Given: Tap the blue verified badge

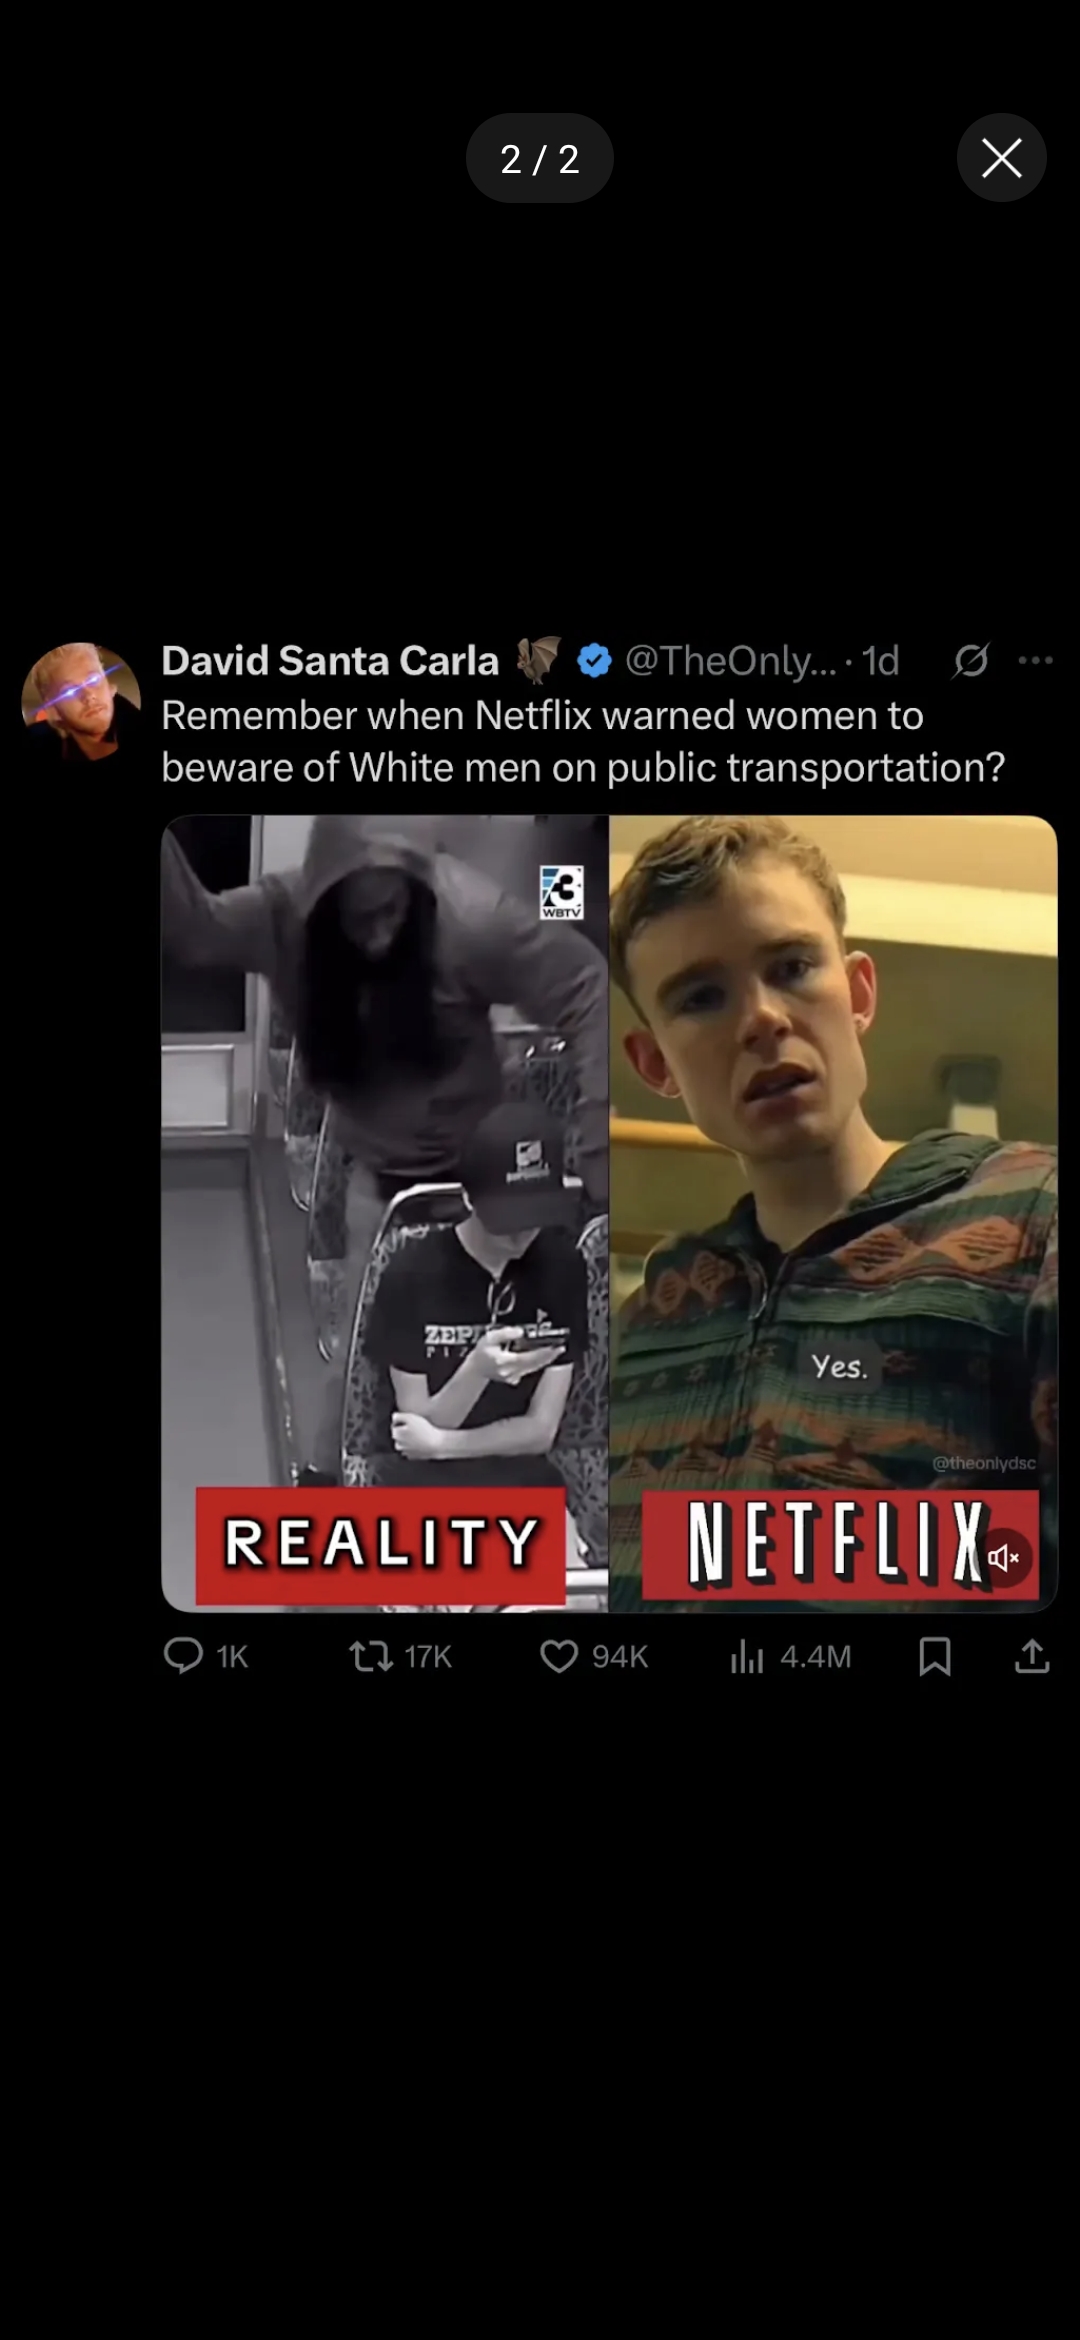Looking at the screenshot, I should click(x=594, y=661).
